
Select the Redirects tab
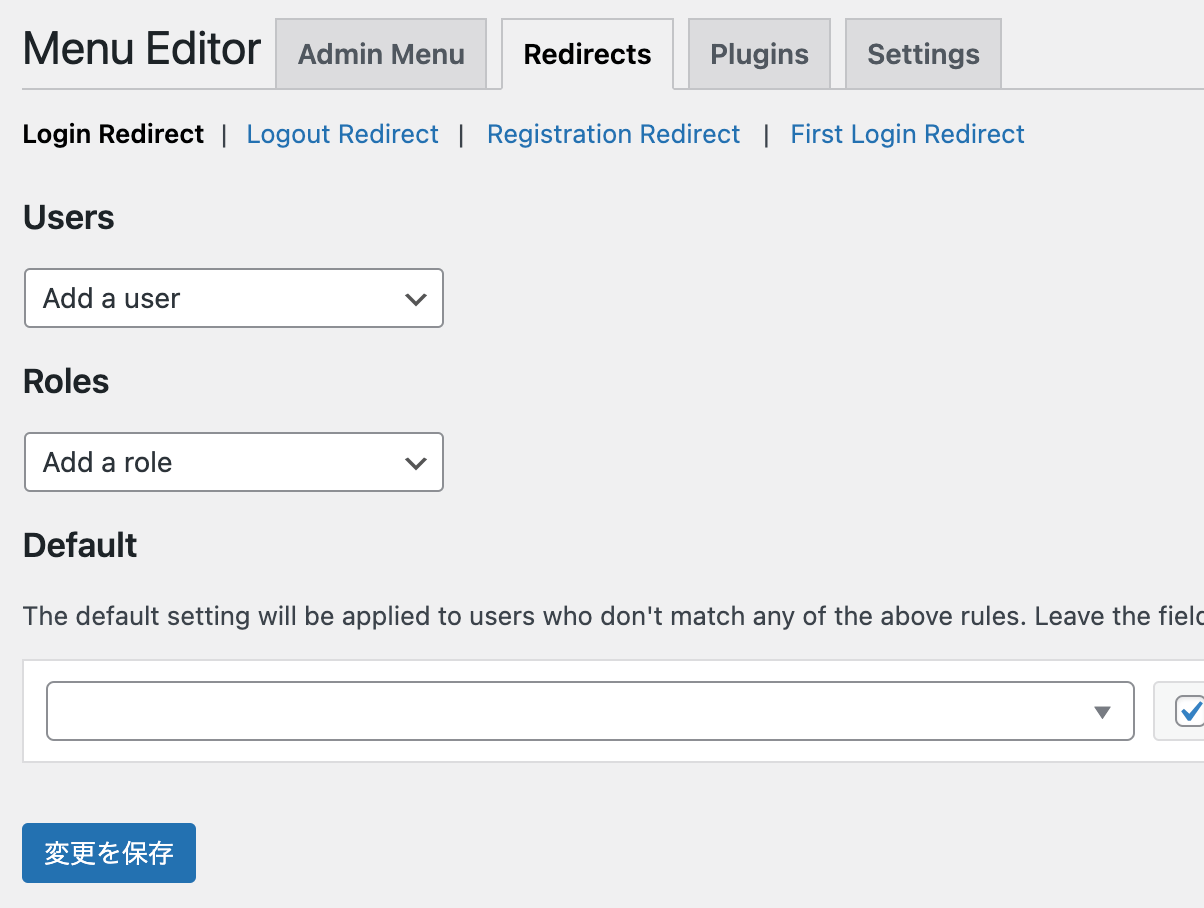pos(587,54)
